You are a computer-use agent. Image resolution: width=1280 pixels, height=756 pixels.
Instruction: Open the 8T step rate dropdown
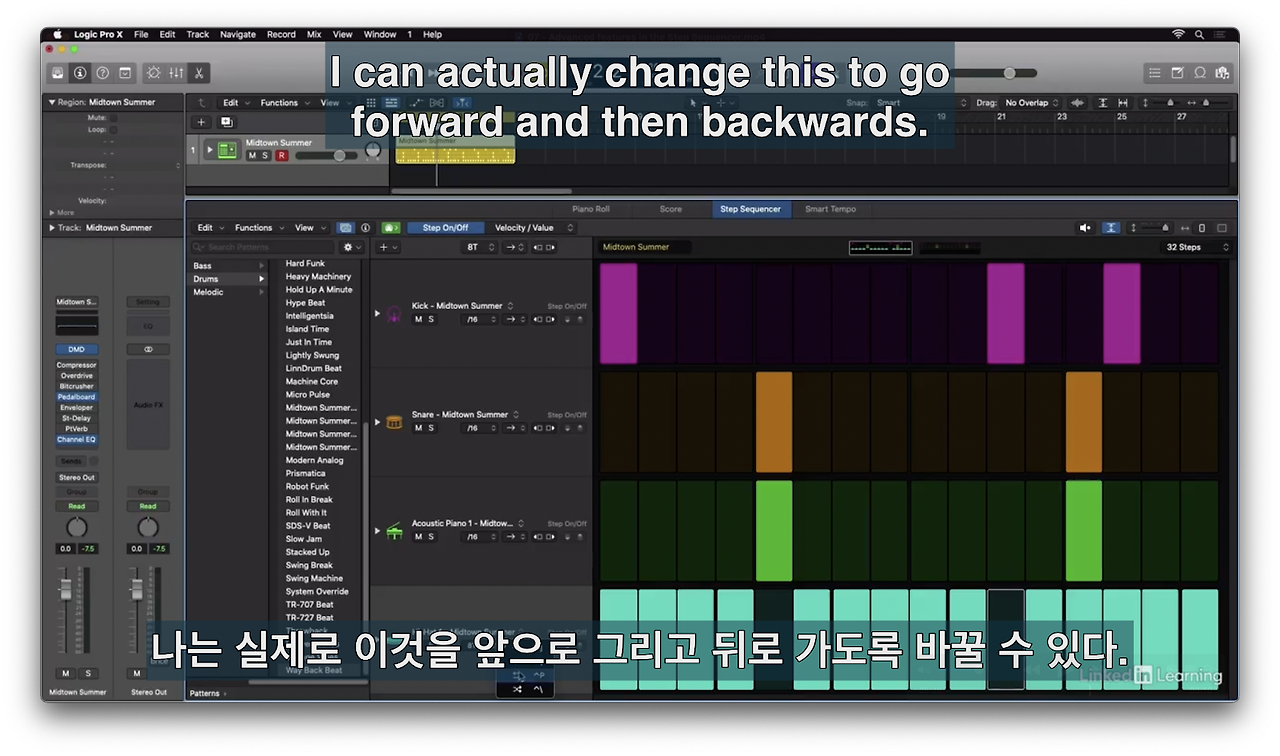[x=479, y=247]
